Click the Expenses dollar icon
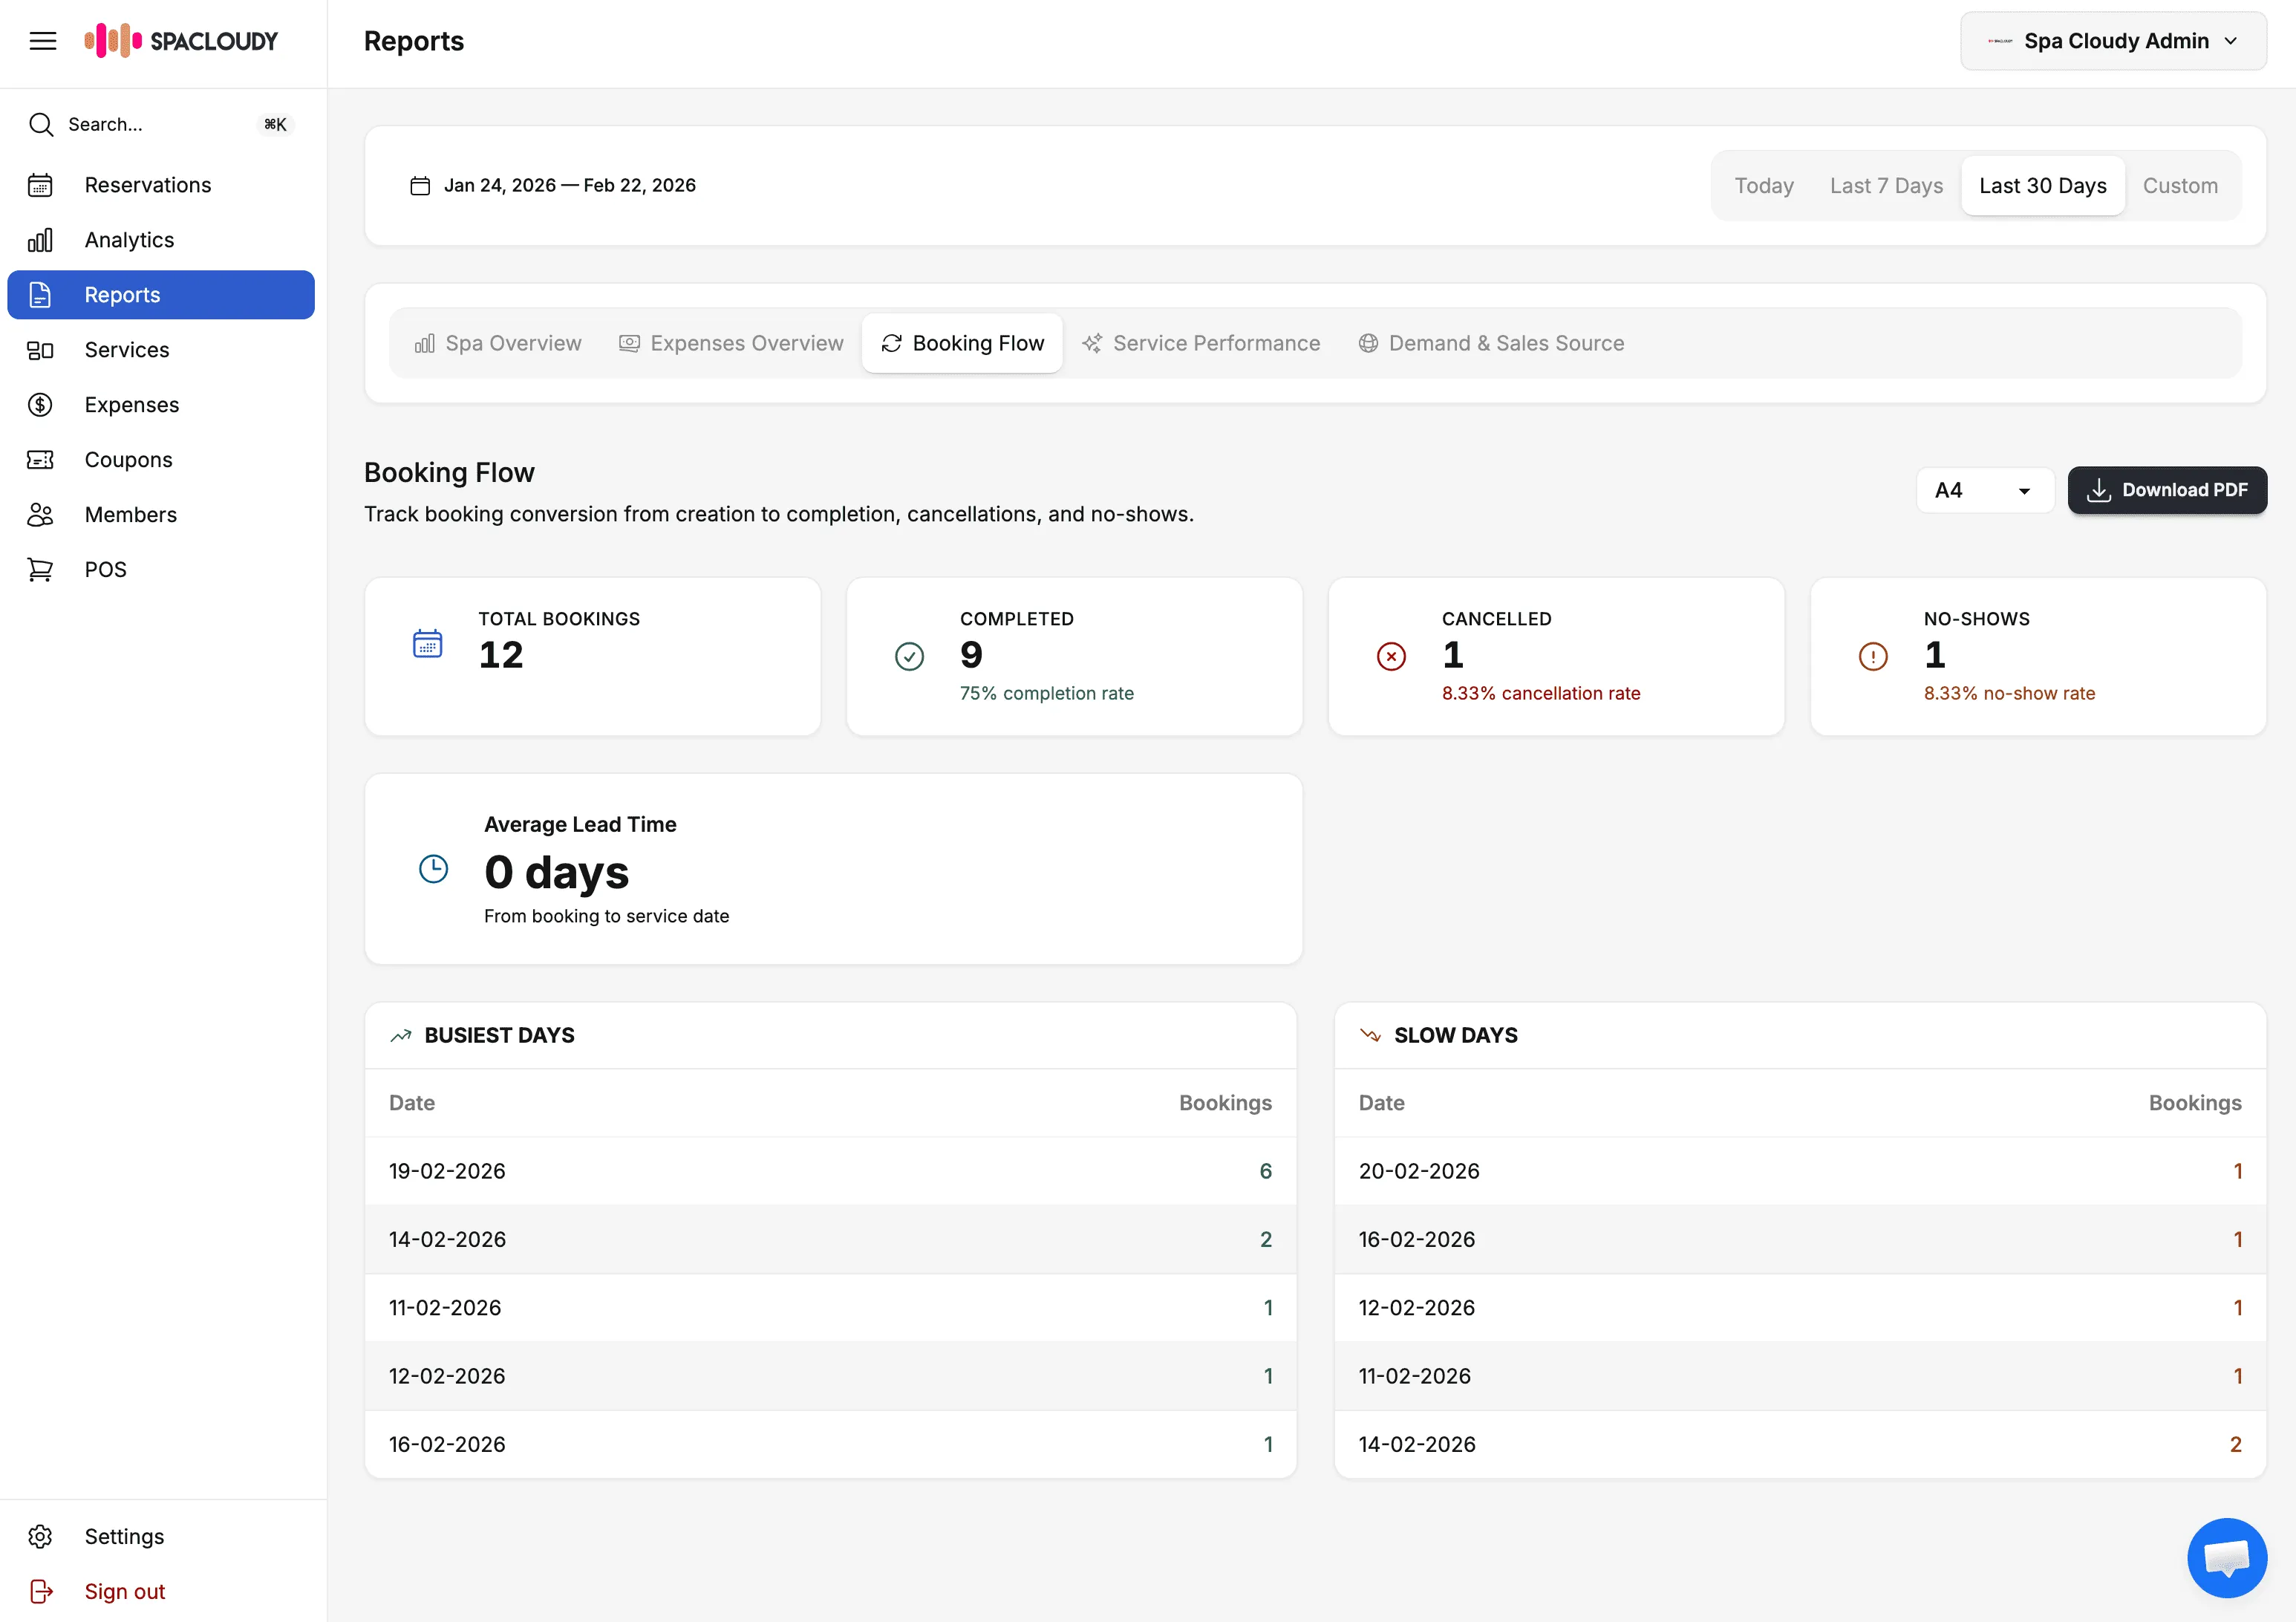This screenshot has height=1622, width=2296. [40, 405]
